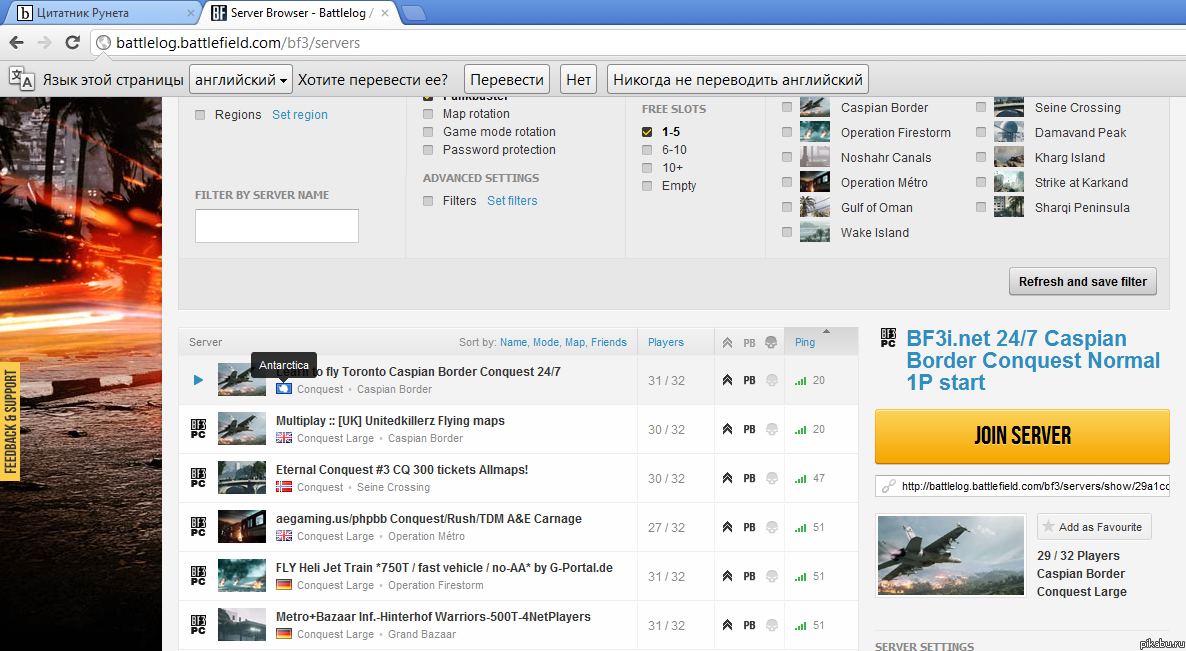The height and width of the screenshot is (651, 1186).
Task: Click the translate icon in the translation bar
Action: point(21,79)
